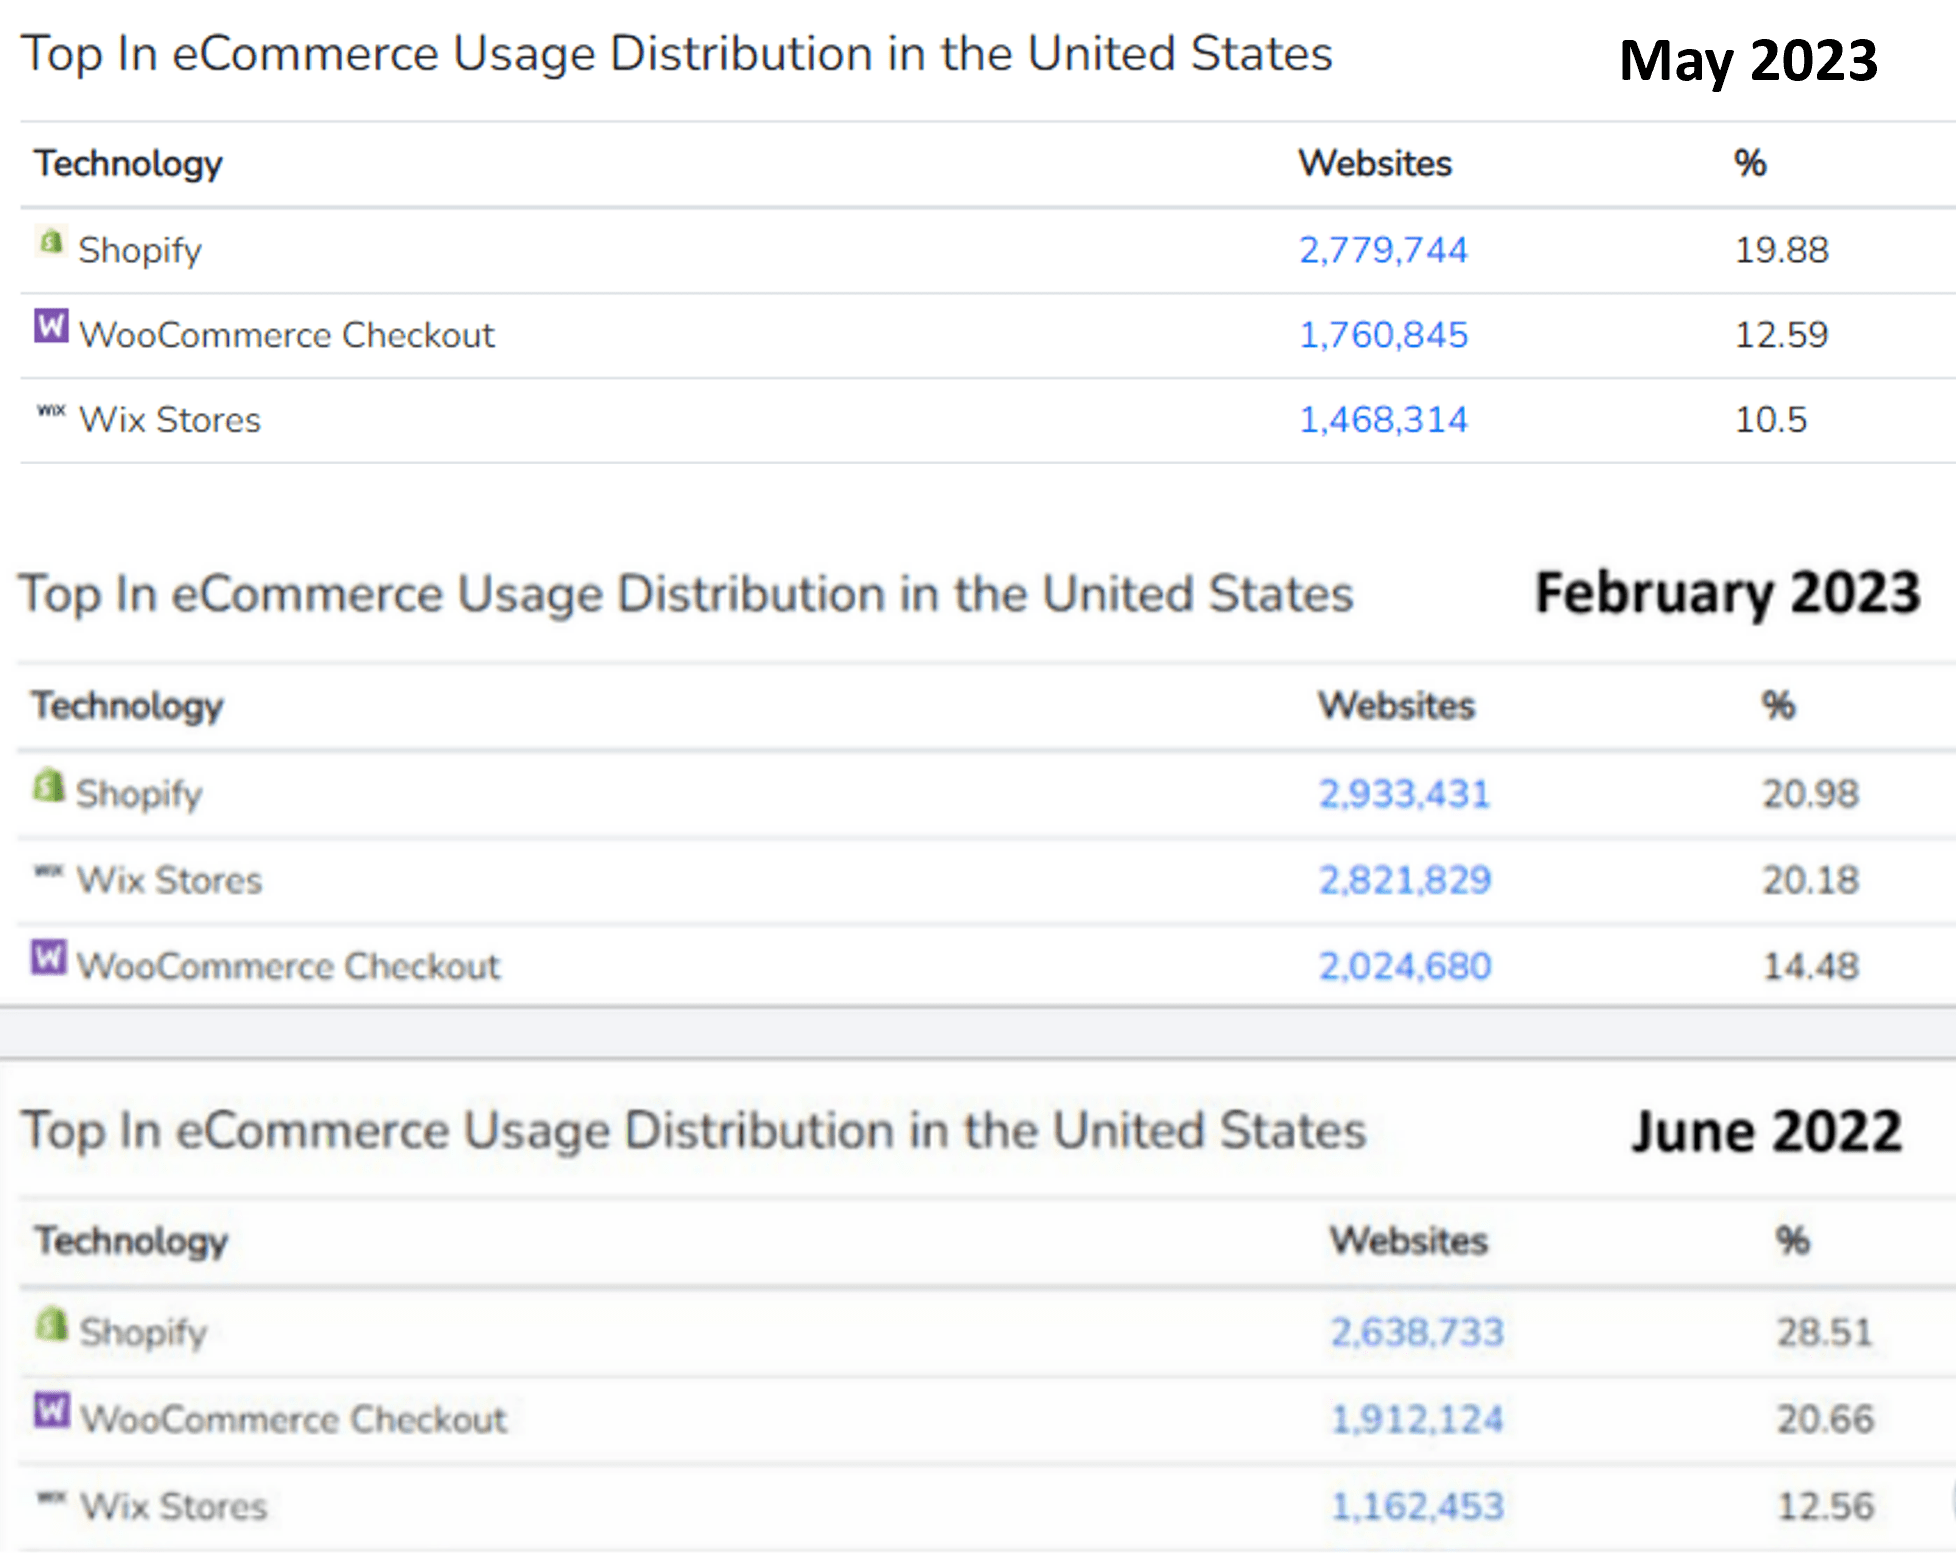Click the title above the June 2022 table

694,1131
